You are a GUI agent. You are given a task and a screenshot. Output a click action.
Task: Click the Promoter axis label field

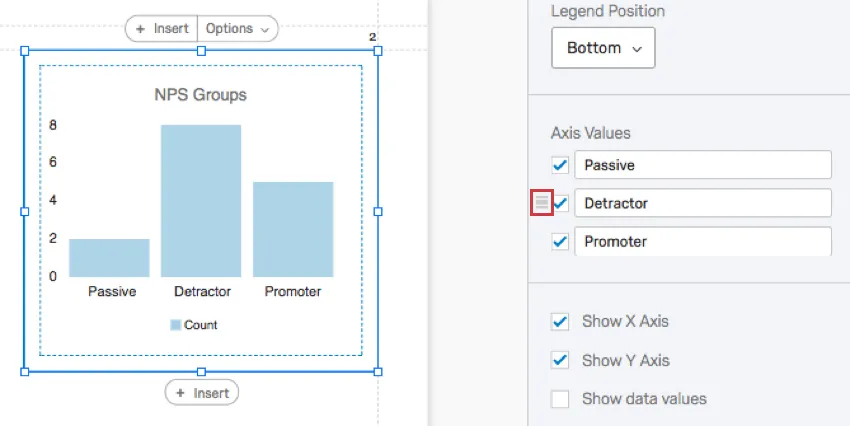[702, 241]
